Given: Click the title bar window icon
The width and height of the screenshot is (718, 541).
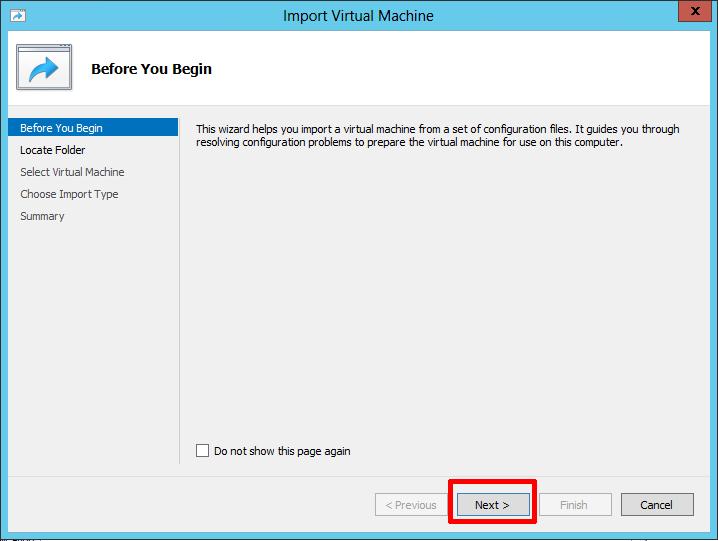Looking at the screenshot, I should click(x=18, y=16).
